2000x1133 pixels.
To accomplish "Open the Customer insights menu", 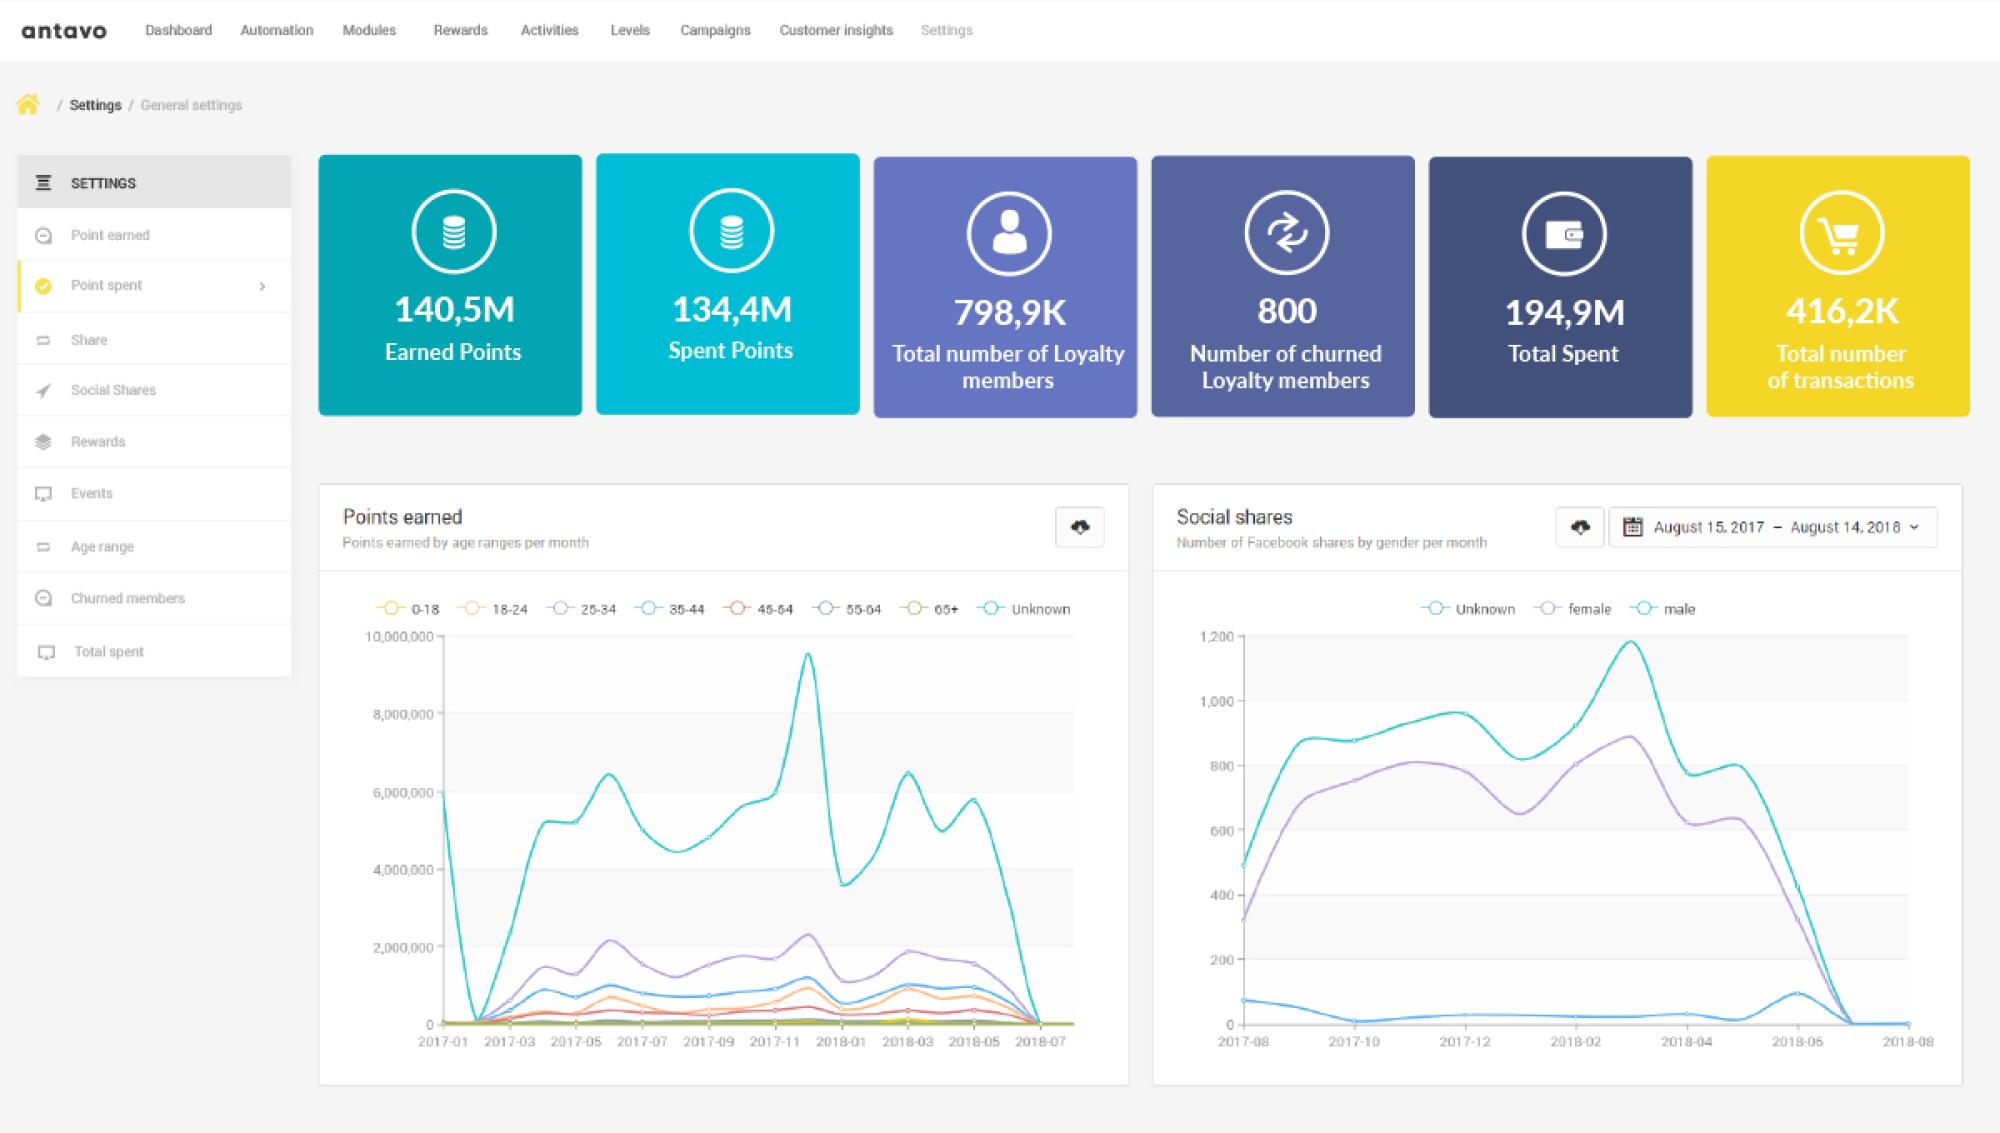I will click(836, 30).
